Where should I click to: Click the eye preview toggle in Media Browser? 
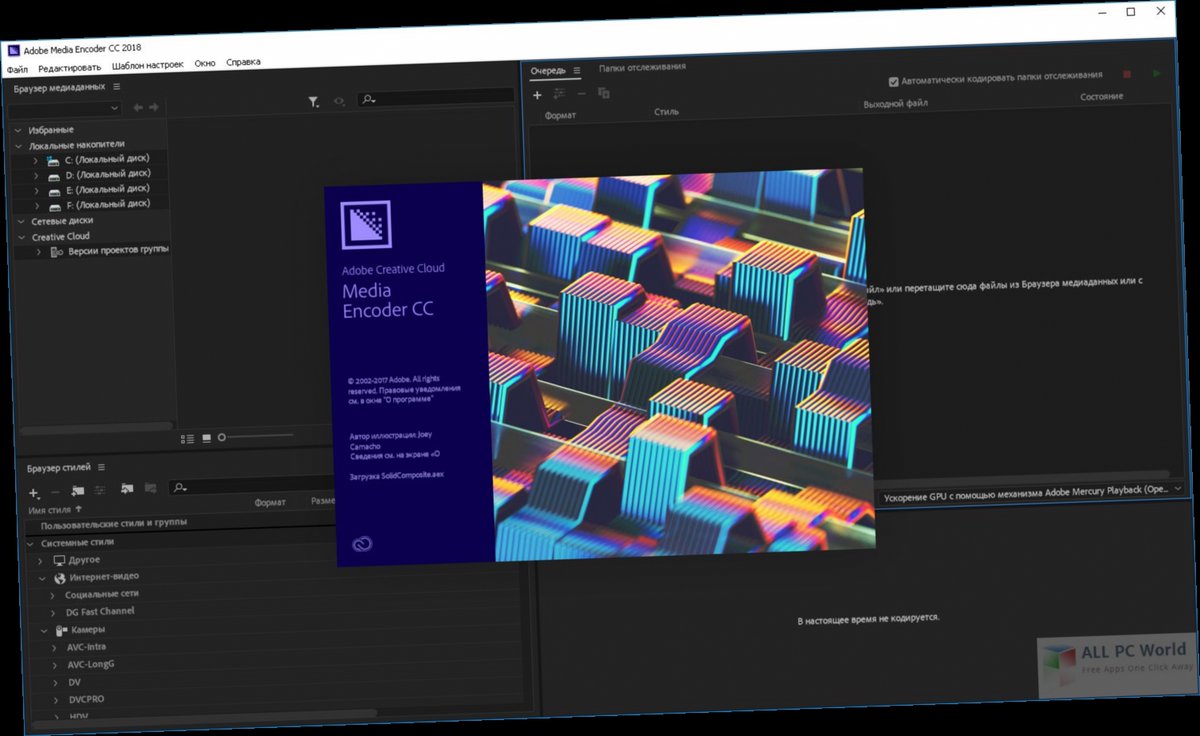click(340, 102)
